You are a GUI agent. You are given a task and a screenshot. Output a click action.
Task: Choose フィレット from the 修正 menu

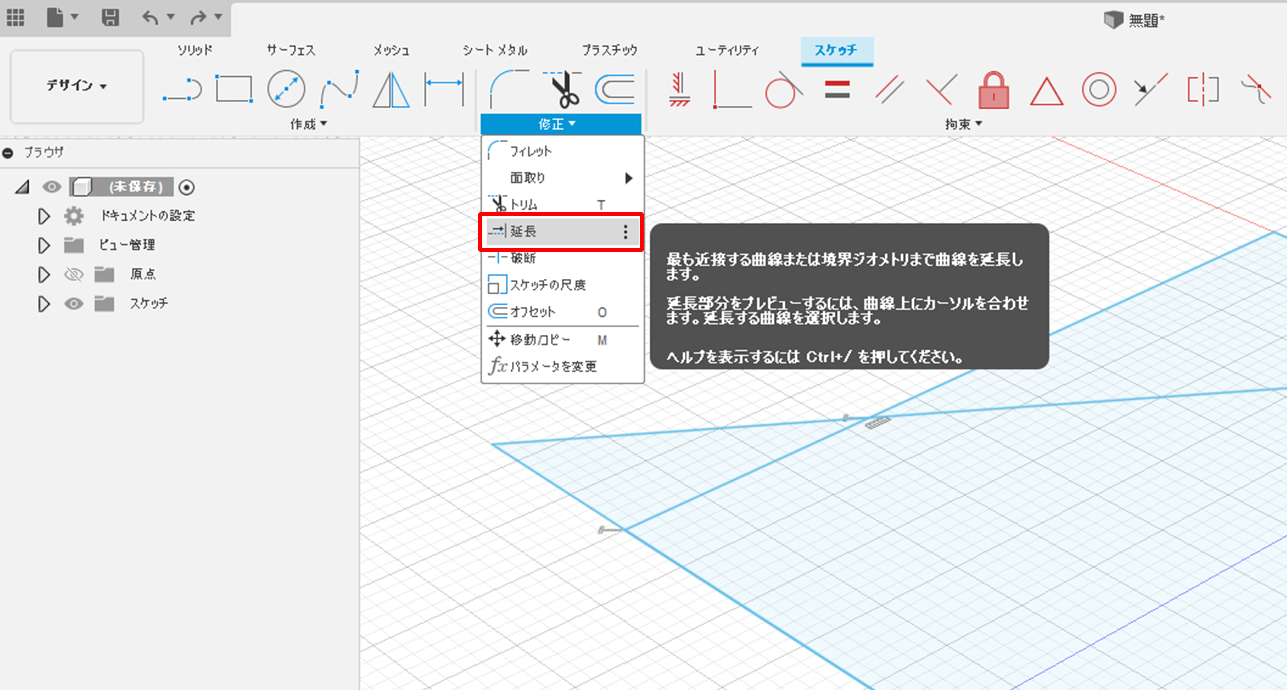[x=562, y=151]
